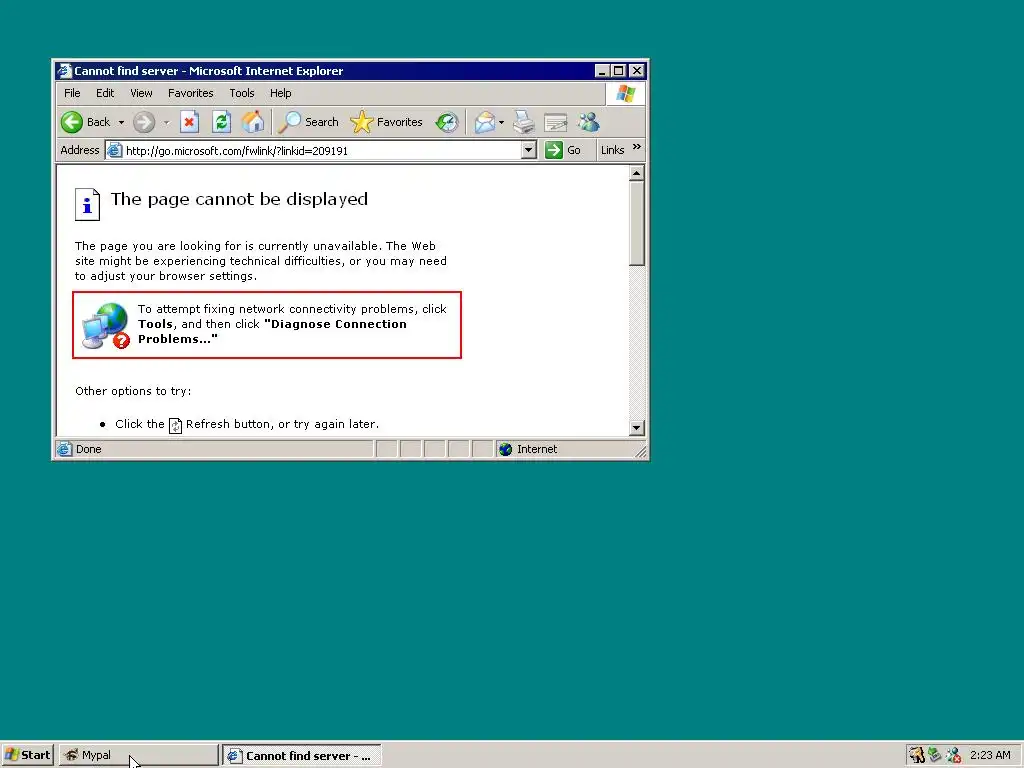Click "The page cannot be displayed" heading
The width and height of the screenshot is (1024, 768).
(239, 199)
